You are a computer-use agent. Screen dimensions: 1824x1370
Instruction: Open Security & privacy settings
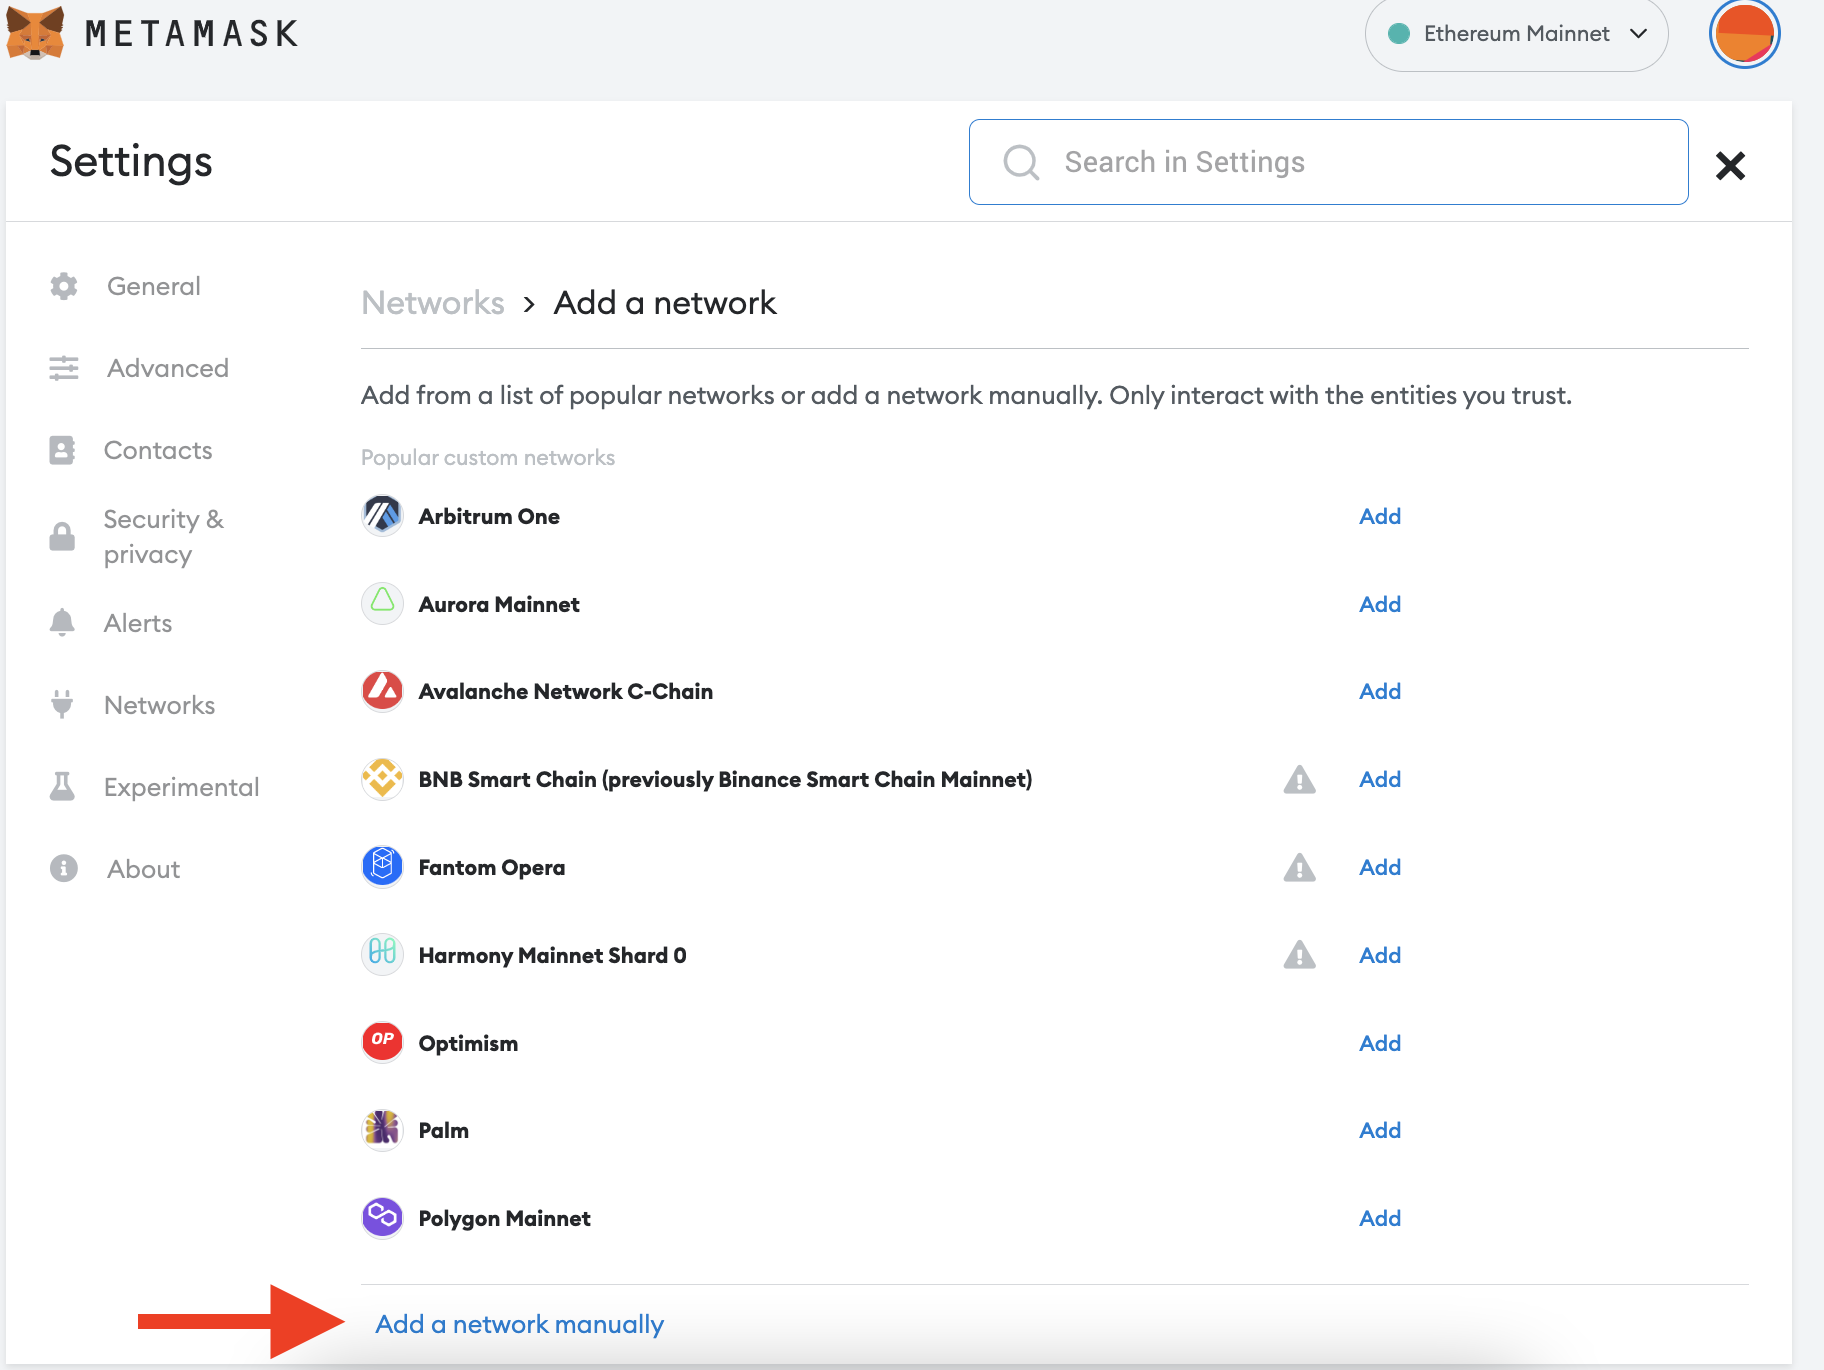click(163, 536)
